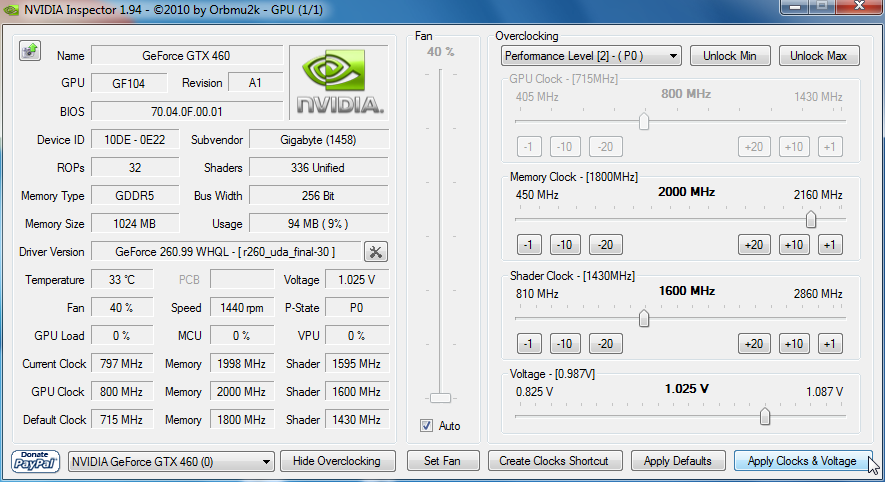
Task: Click the PayPal Donate button
Action: [x=36, y=461]
